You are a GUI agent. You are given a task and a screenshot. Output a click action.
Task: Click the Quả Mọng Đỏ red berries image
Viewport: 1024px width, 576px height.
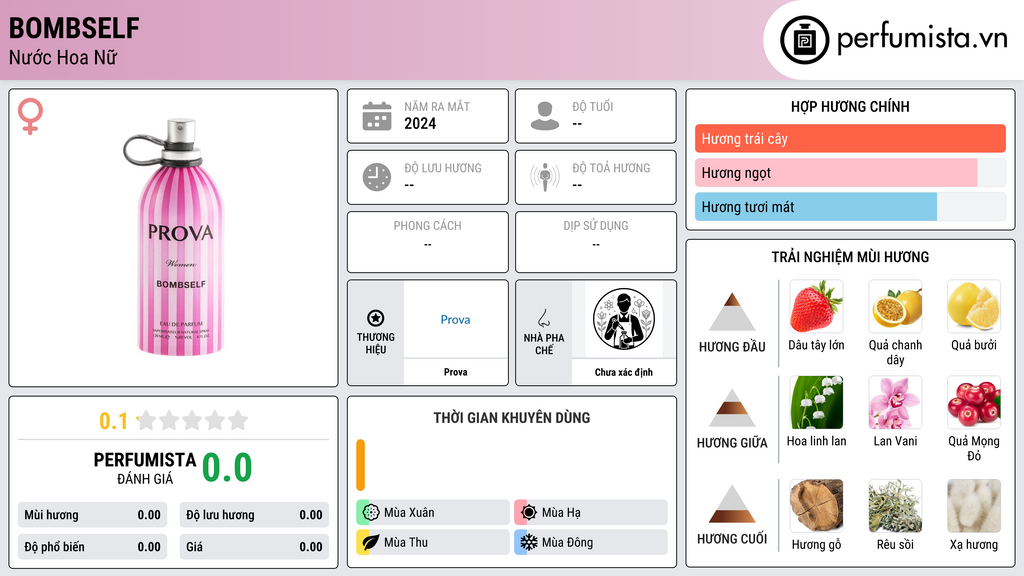coord(974,402)
